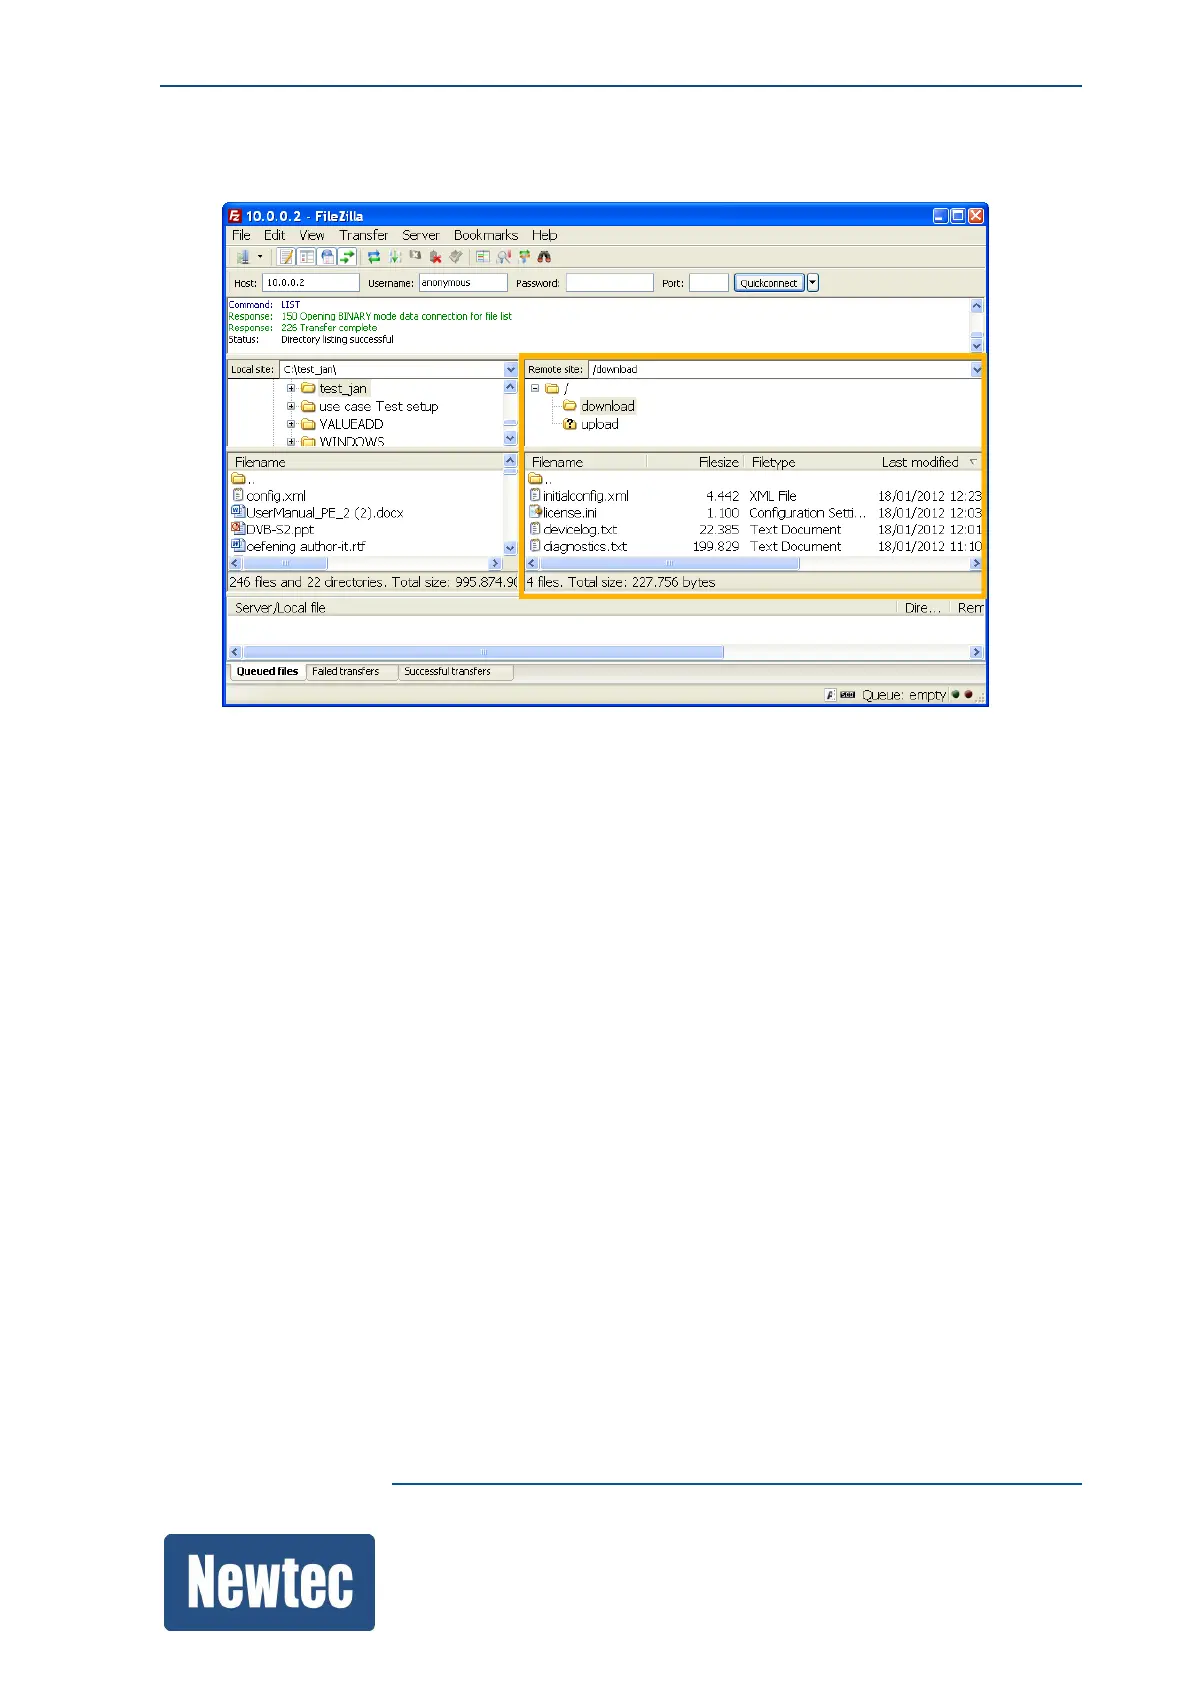
Task: Select local file config.xml
Action: [x=276, y=496]
